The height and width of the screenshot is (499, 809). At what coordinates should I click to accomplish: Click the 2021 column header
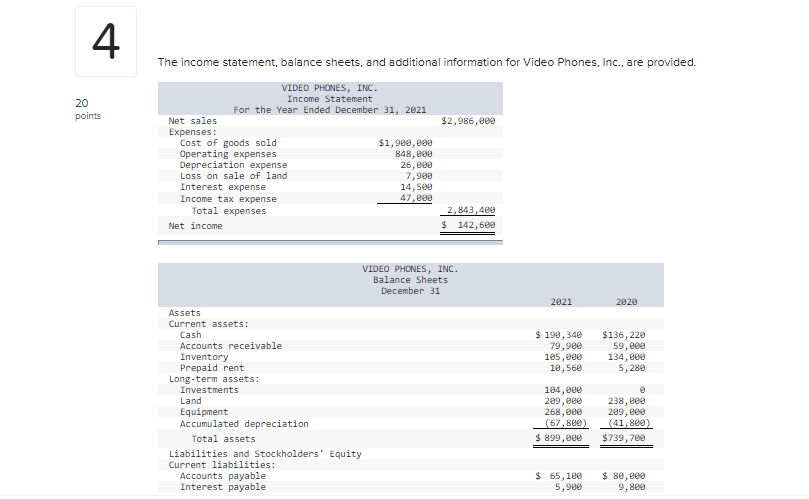561,302
